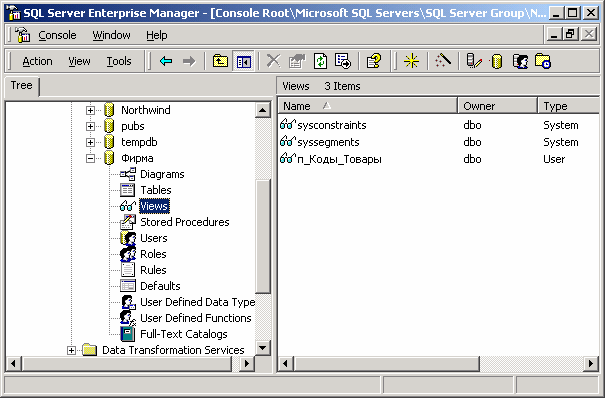Go back with the left arrow
Image resolution: width=605 pixels, height=398 pixels.
coord(166,61)
